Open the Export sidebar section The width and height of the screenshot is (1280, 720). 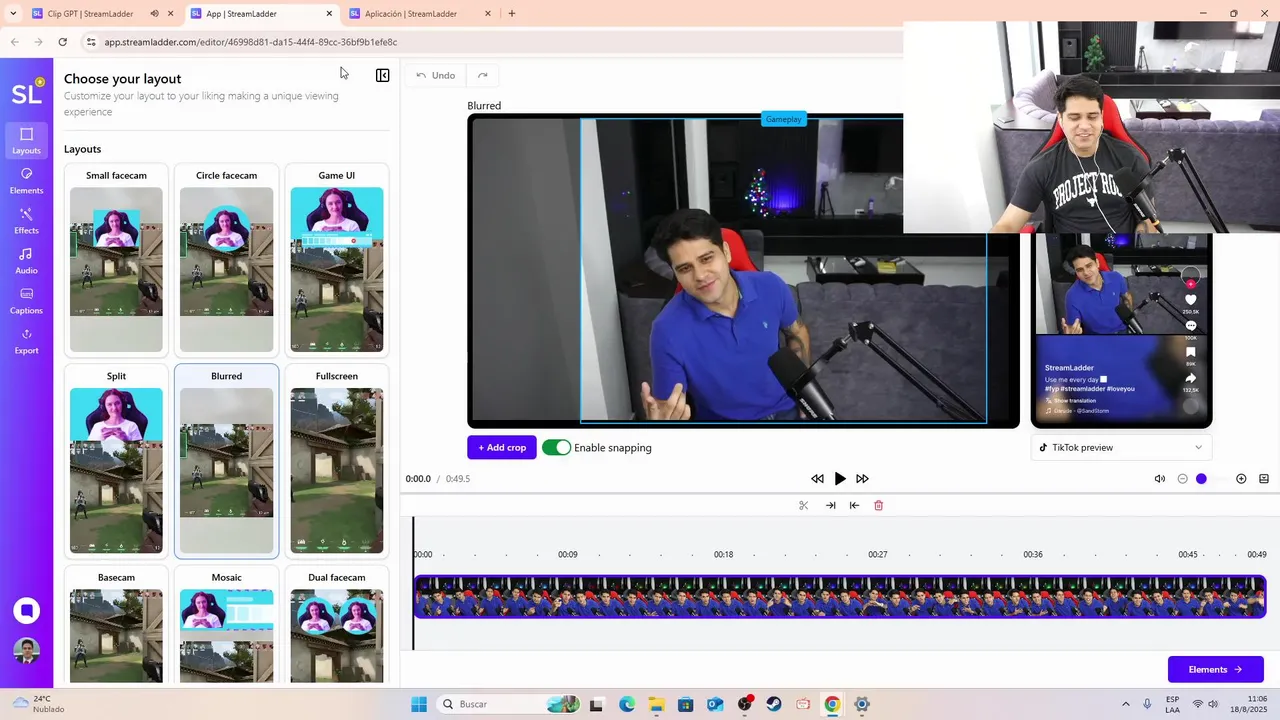coord(26,341)
